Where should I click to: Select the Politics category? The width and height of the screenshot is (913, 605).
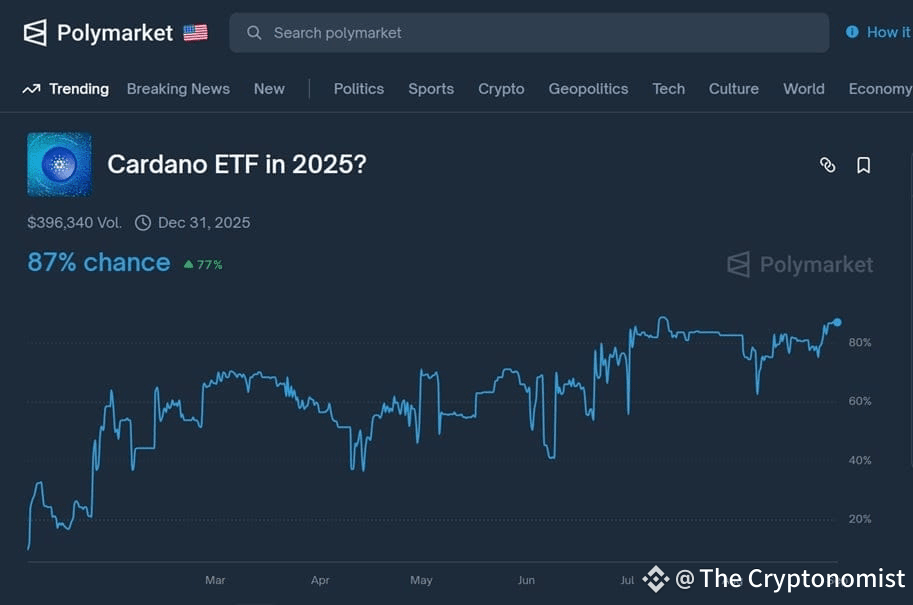click(359, 89)
